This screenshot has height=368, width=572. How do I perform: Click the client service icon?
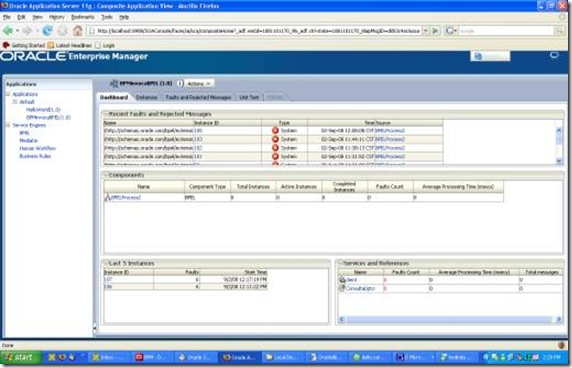click(x=342, y=280)
